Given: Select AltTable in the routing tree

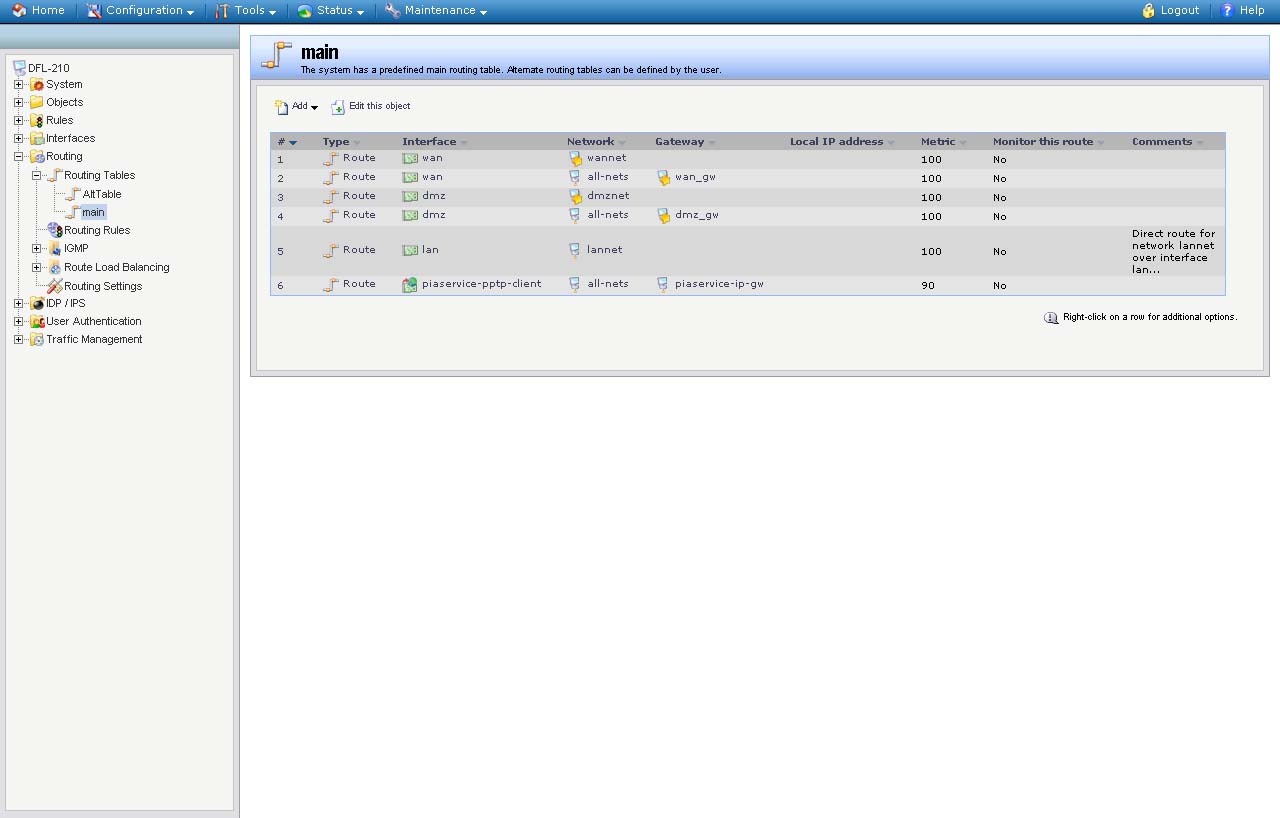Looking at the screenshot, I should pyautogui.click(x=102, y=194).
